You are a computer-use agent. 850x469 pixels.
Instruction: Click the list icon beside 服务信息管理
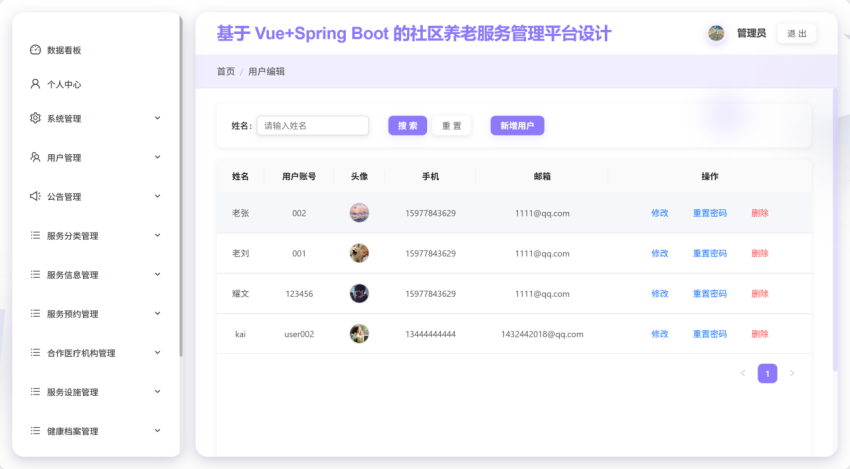coord(35,274)
